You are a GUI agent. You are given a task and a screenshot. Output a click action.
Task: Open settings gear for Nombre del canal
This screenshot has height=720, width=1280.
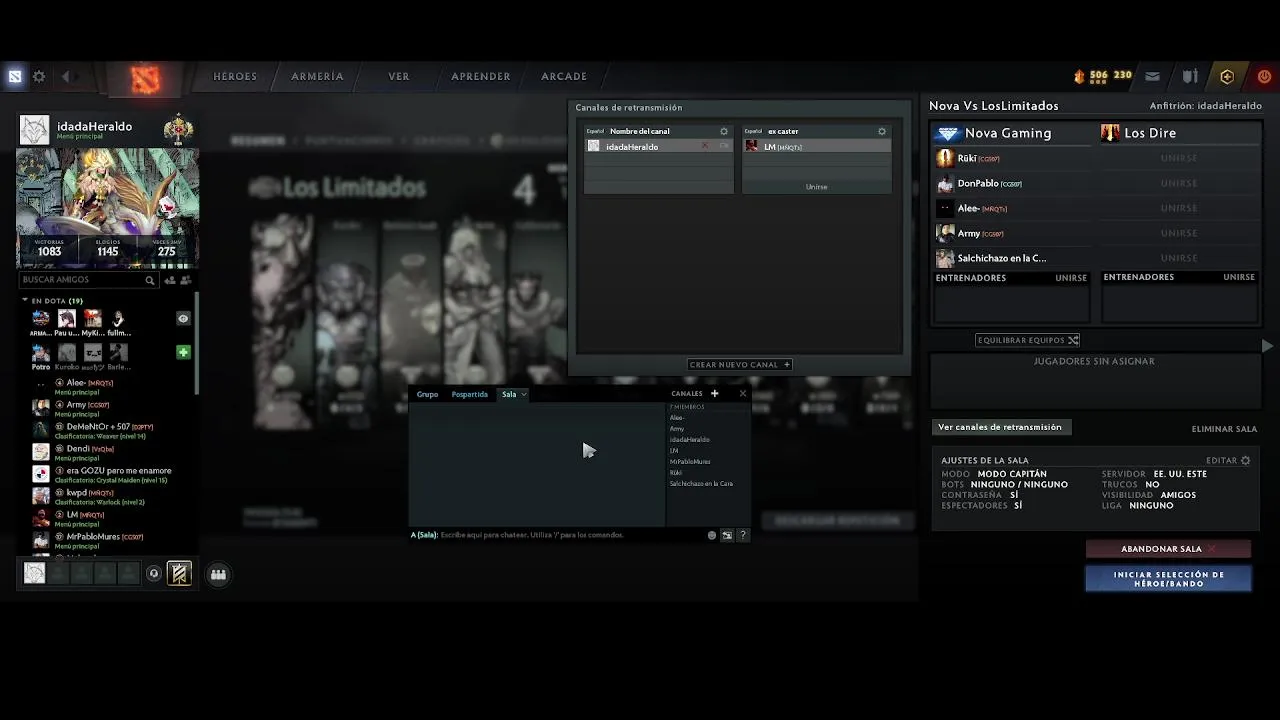pos(724,131)
